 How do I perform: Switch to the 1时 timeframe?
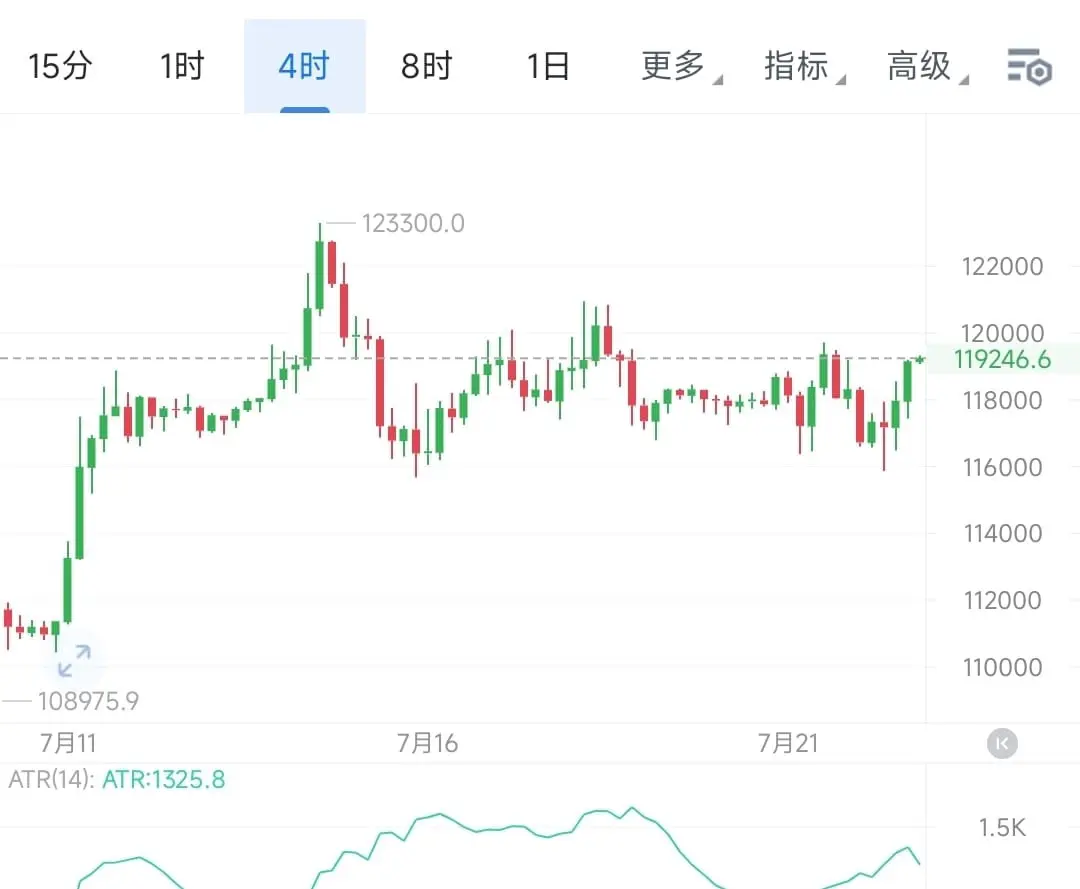coord(183,66)
